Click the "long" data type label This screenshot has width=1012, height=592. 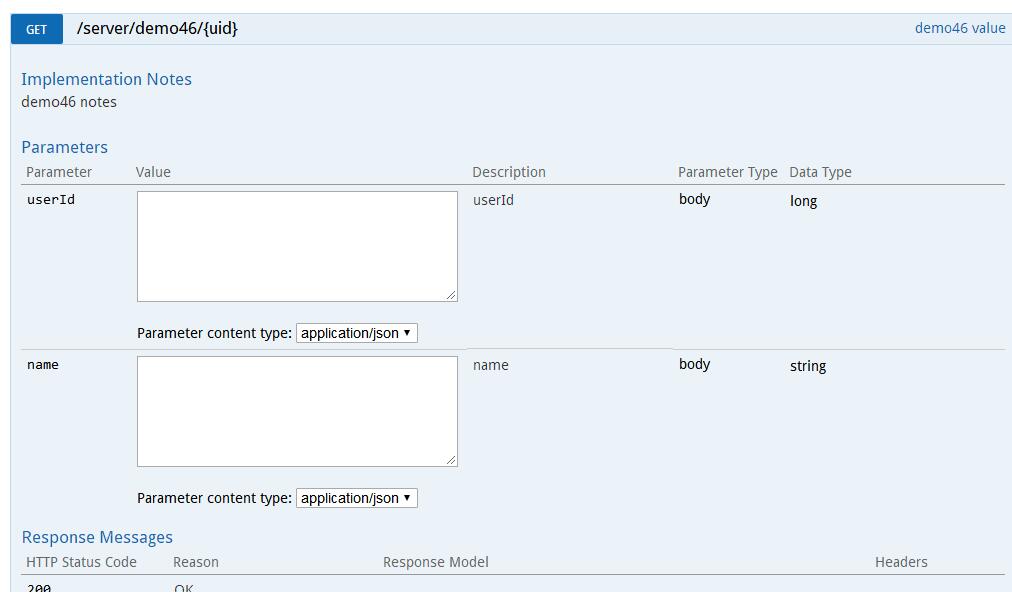point(801,200)
